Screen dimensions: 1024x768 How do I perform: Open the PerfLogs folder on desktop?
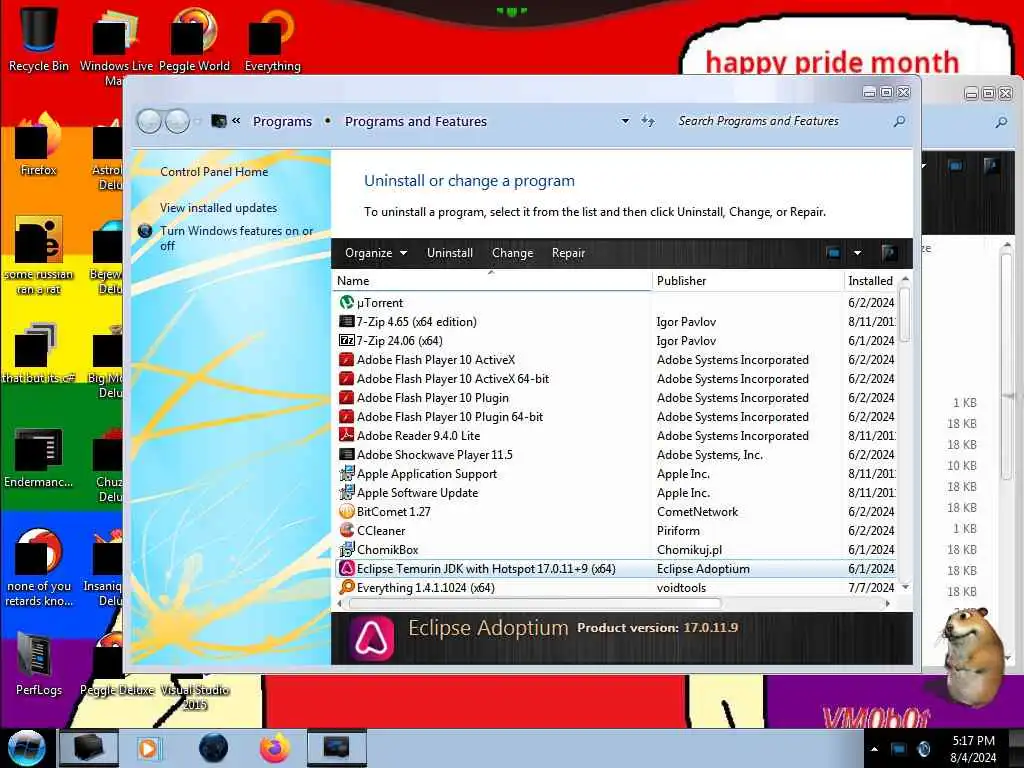[39, 663]
